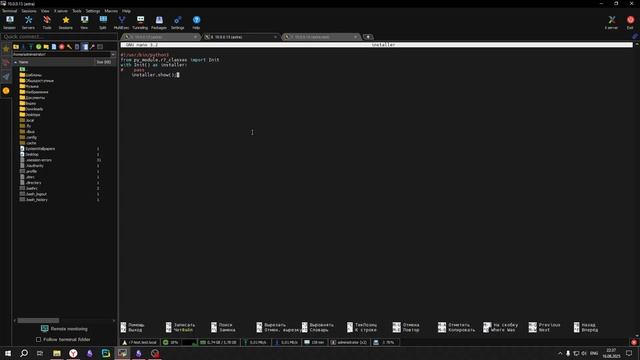Click the administrator user status bar entry
The image size is (640, 360).
point(349,342)
